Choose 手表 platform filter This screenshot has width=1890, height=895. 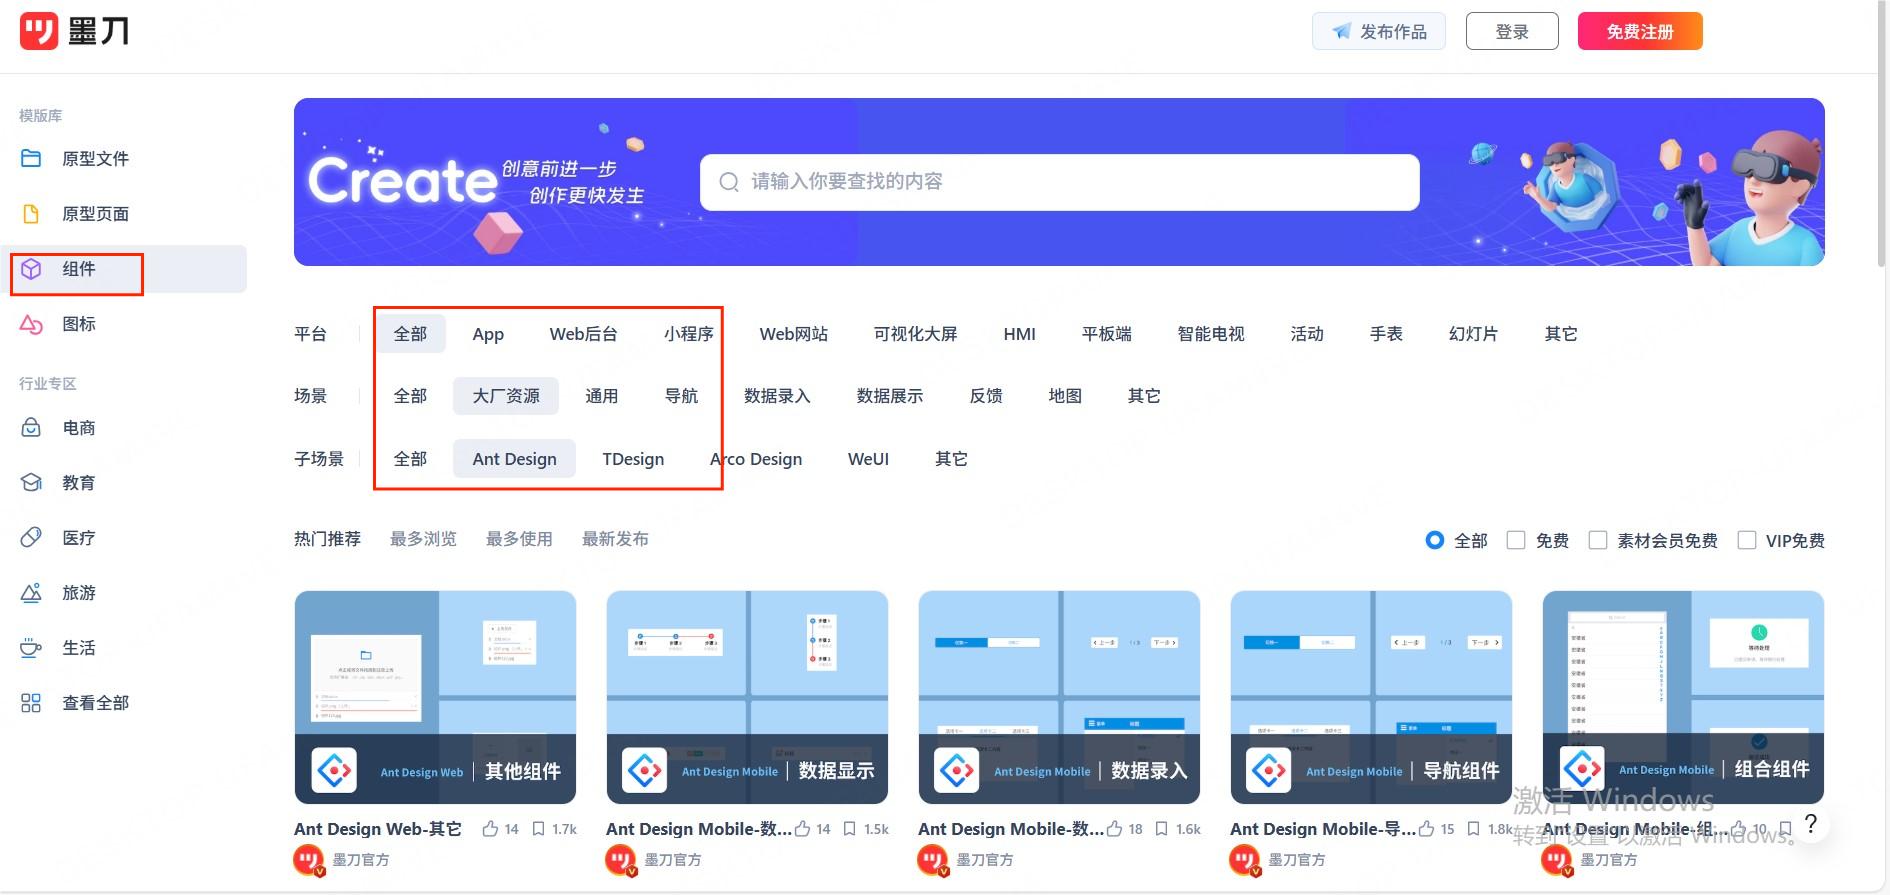[1386, 334]
